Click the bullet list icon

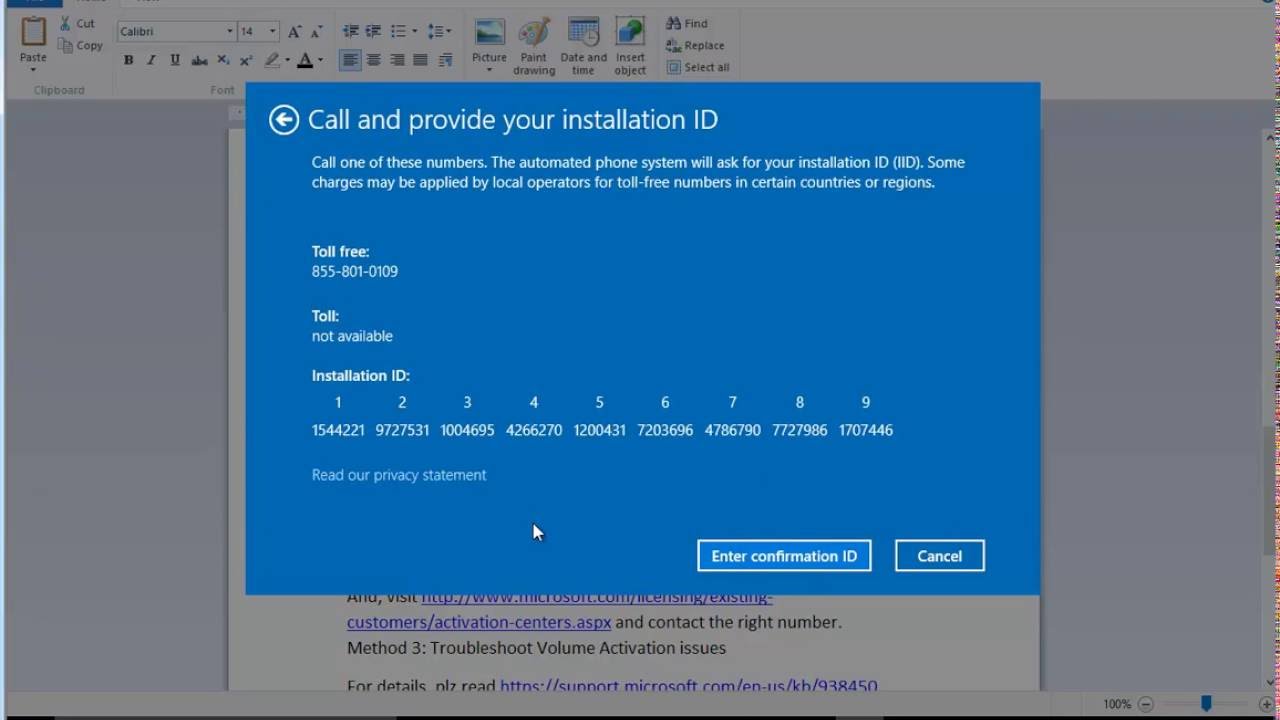coord(398,32)
